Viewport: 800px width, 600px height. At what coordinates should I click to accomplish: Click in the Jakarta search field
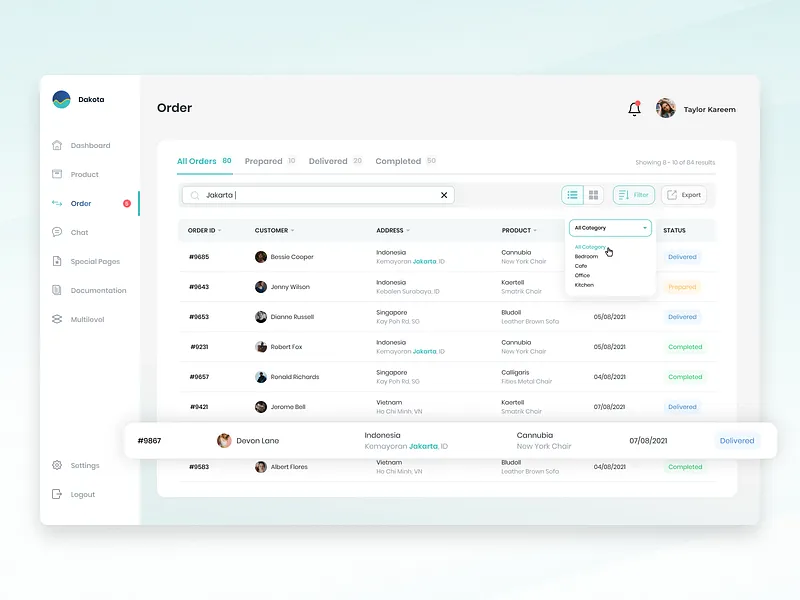(318, 195)
